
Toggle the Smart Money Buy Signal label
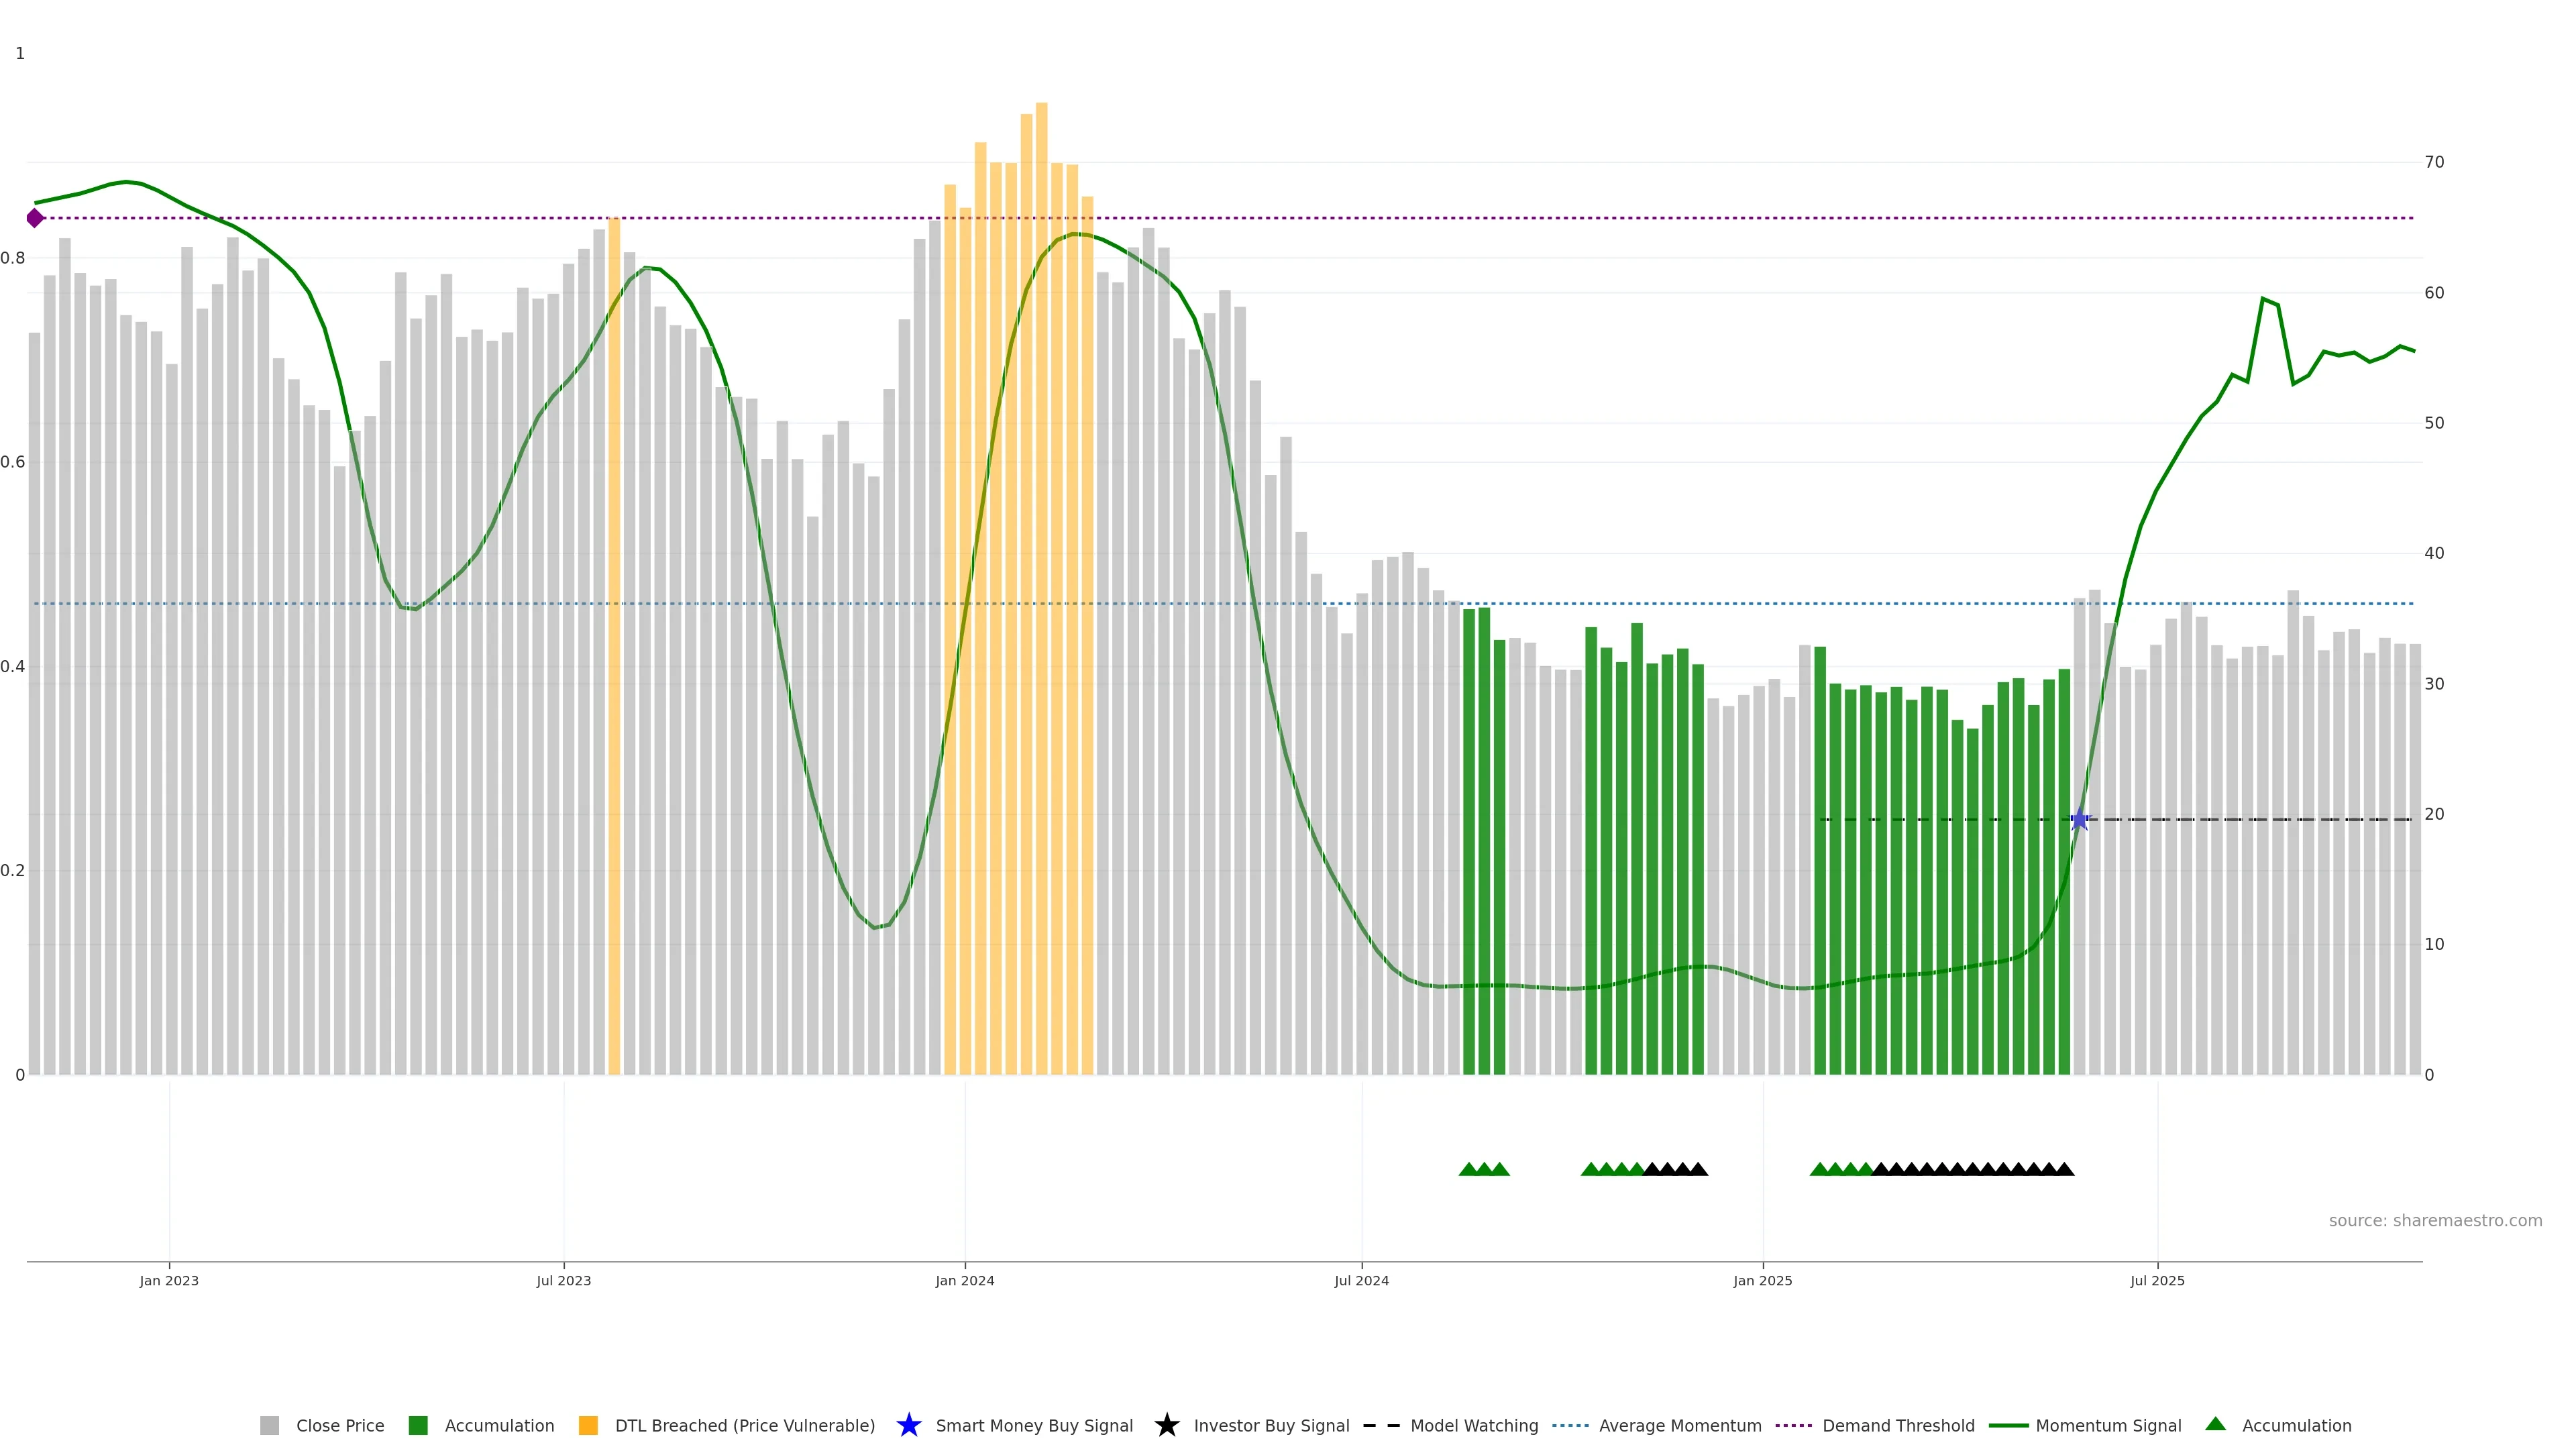[x=1034, y=1425]
